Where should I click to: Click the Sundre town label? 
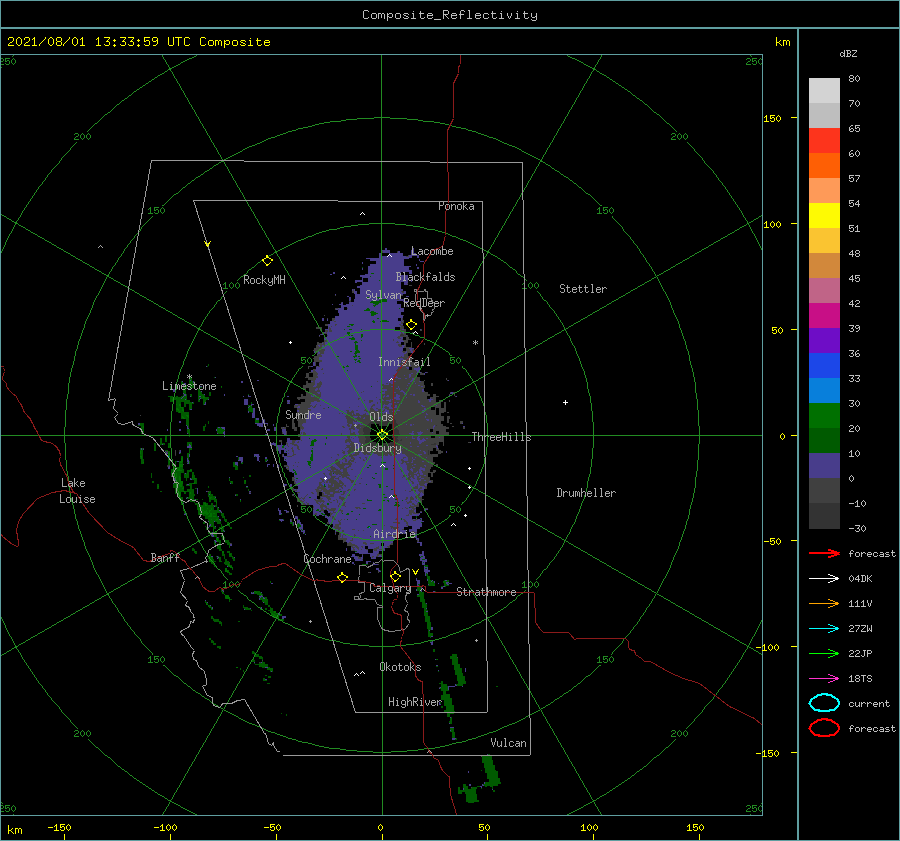tap(303, 414)
